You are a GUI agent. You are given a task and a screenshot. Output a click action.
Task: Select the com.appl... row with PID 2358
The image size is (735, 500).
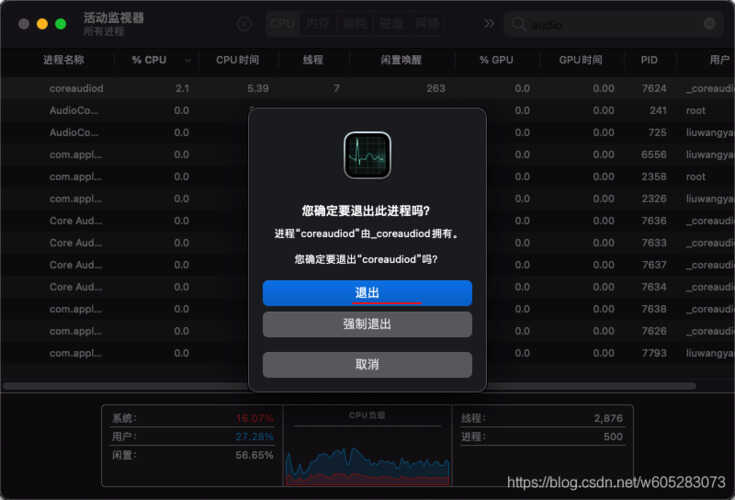tap(368, 177)
